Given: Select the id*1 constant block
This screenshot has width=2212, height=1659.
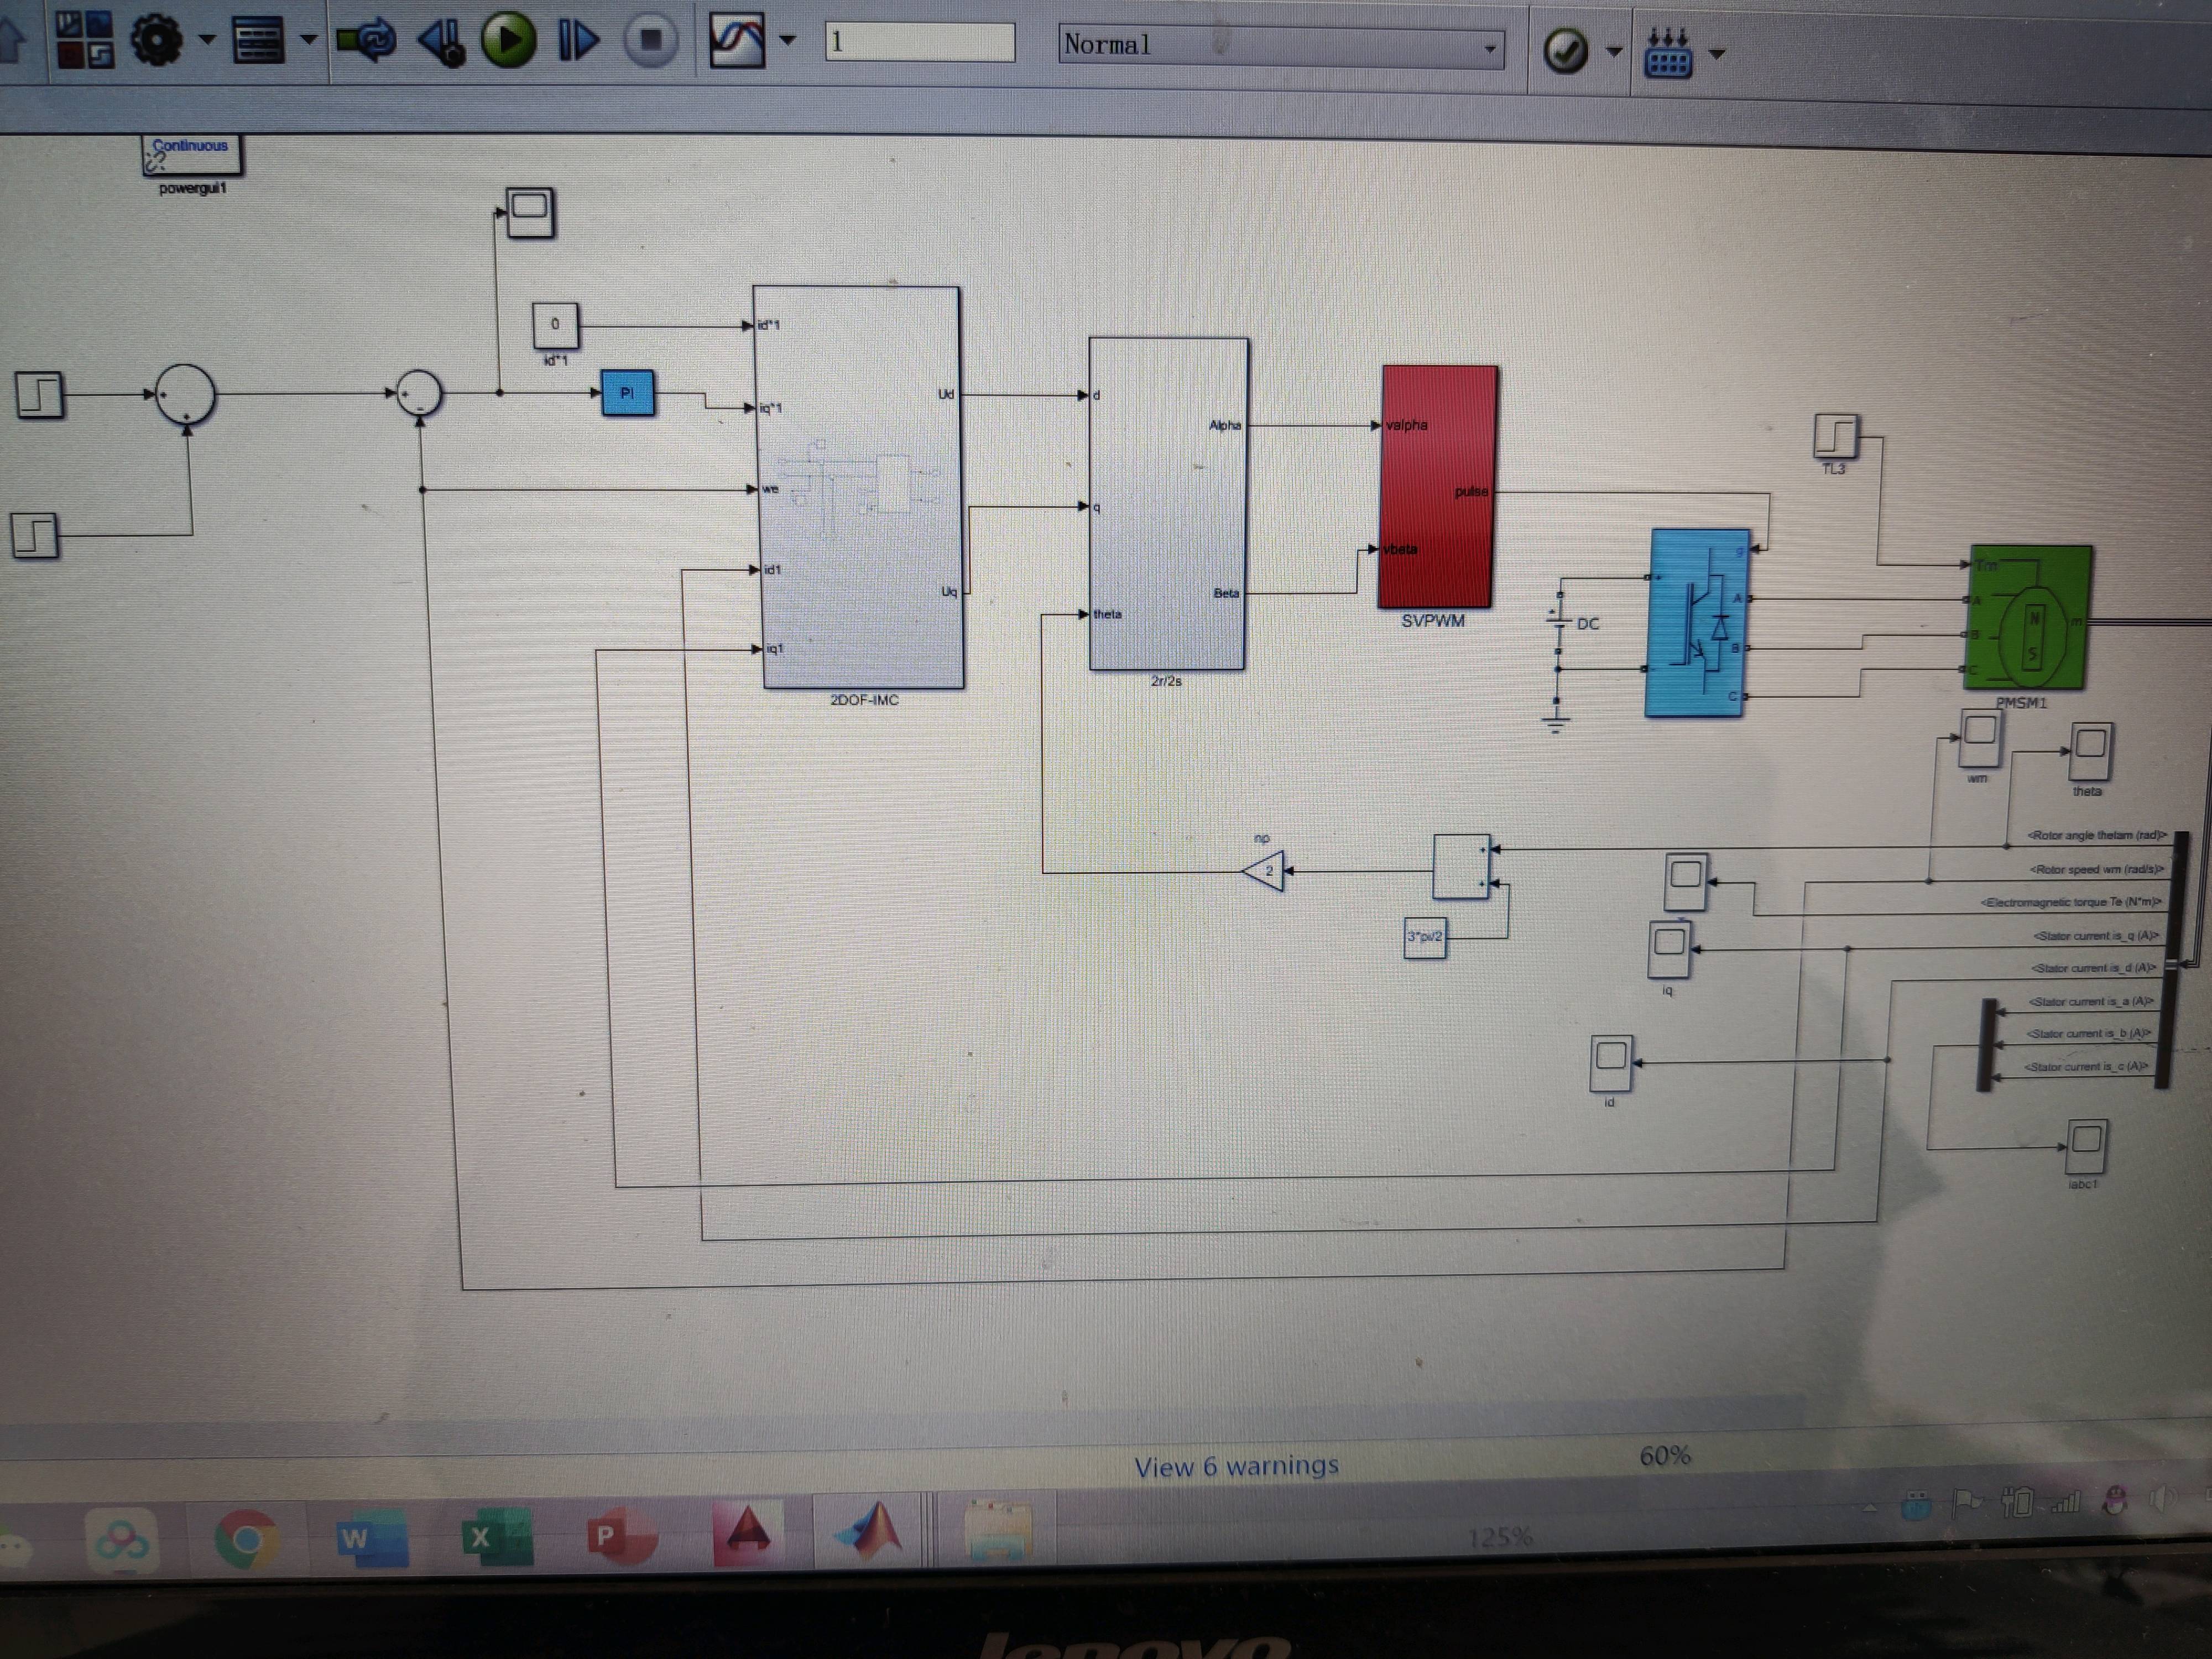Looking at the screenshot, I should coord(555,326).
